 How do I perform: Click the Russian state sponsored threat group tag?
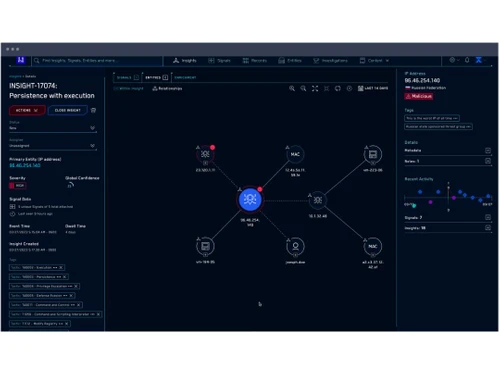click(x=438, y=127)
